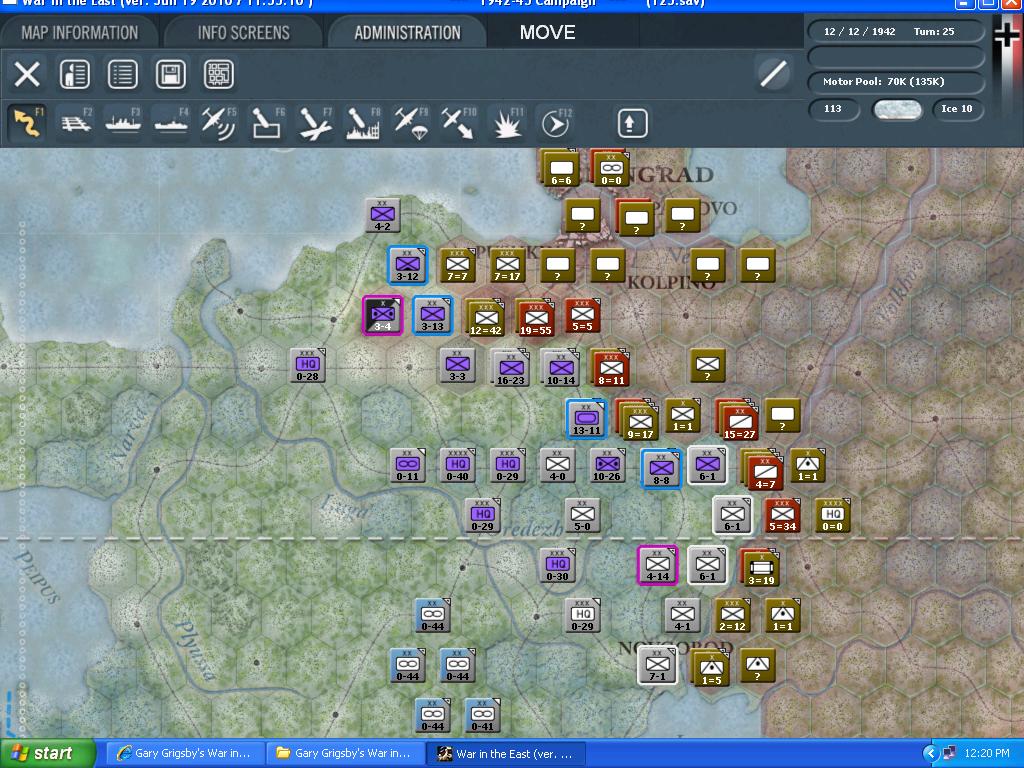This screenshot has height=768, width=1024.
Task: Select the Soviet unit counter labeled 7=17
Action: coord(507,265)
